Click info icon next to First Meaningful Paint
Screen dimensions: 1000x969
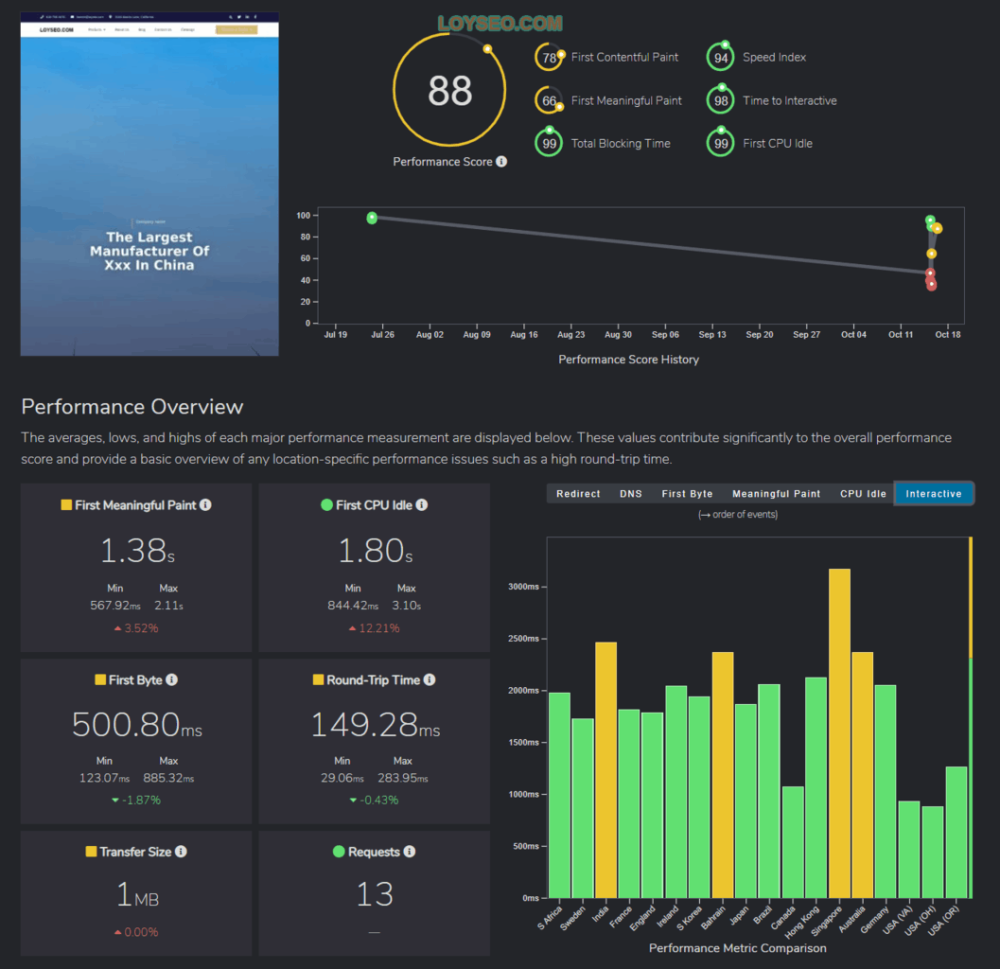[205, 505]
